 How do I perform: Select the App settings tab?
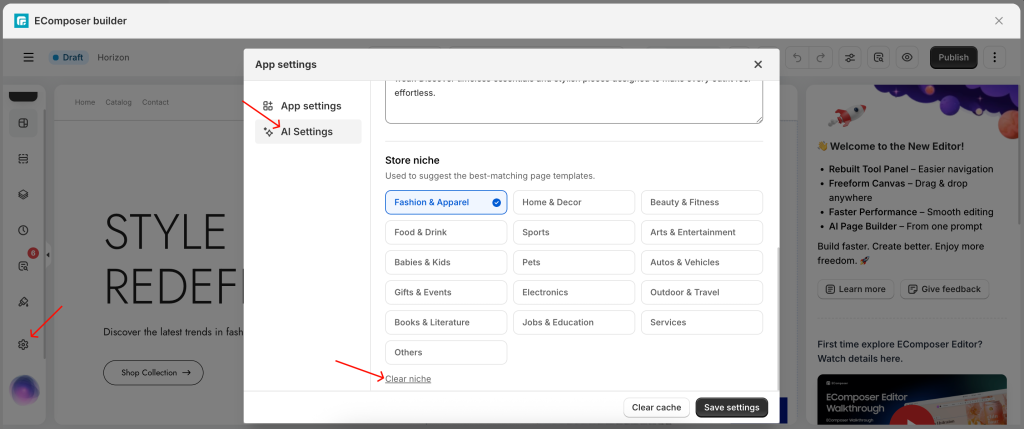[x=308, y=106]
